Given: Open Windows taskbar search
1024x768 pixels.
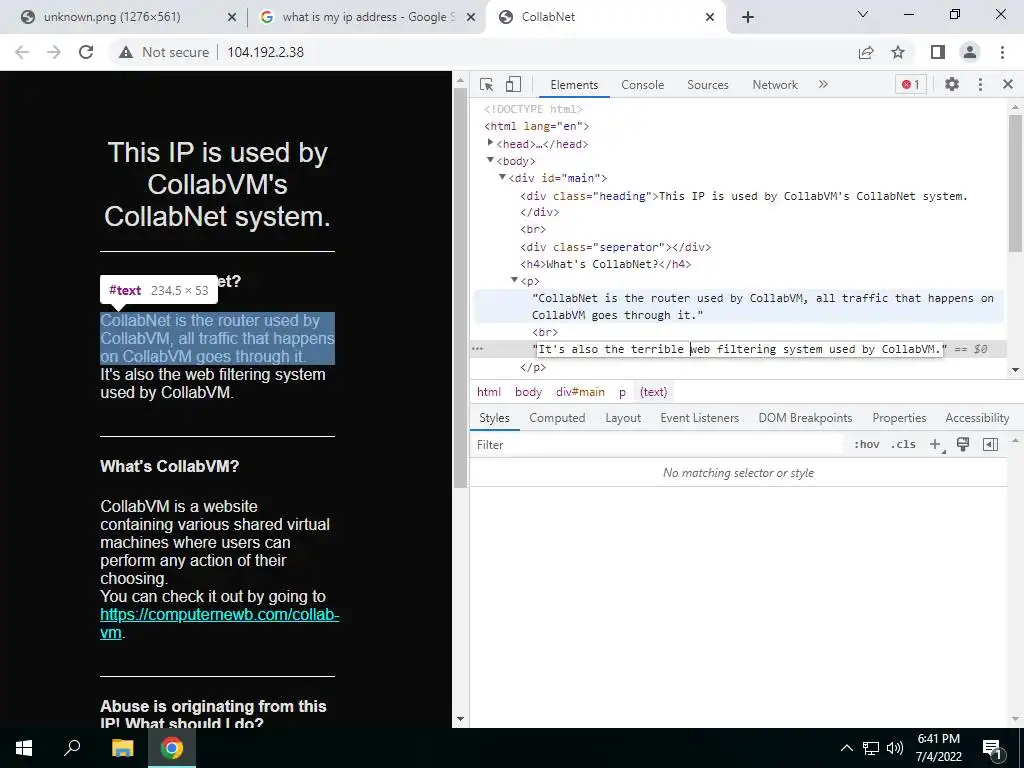Looking at the screenshot, I should [x=72, y=748].
